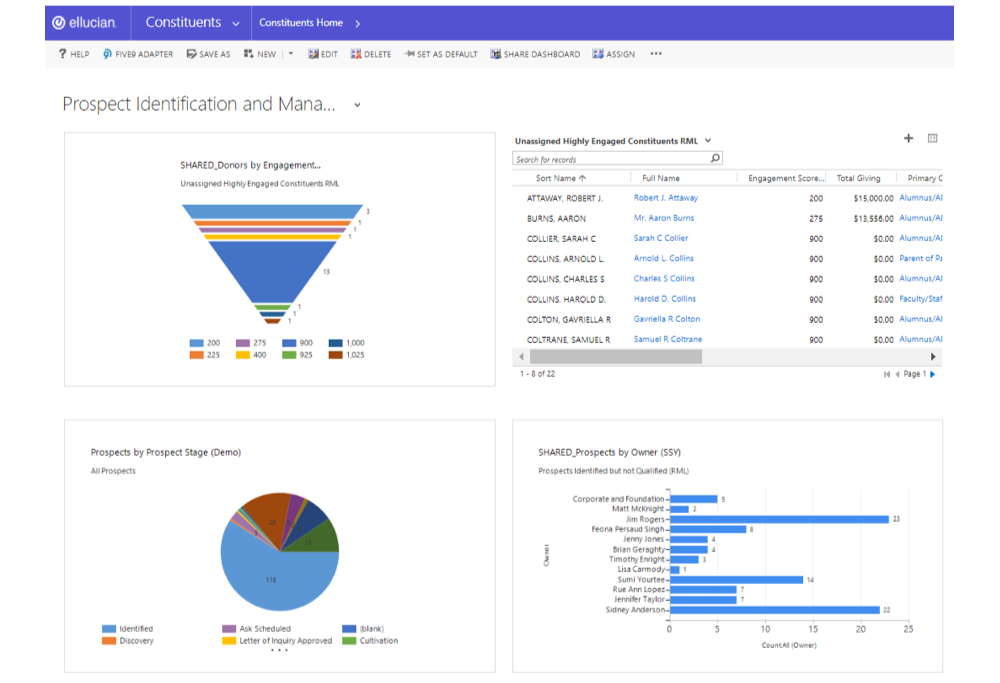Click chevron after Constituents Home
This screenshot has height=683, width=1000.
pos(358,24)
